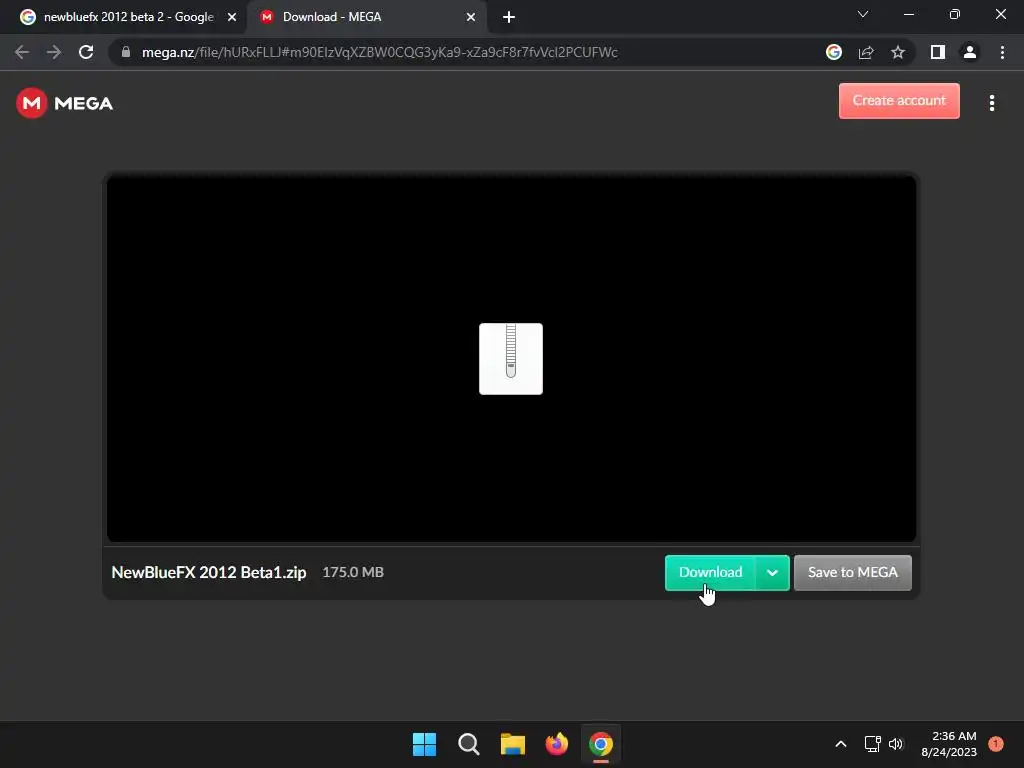Share this page using the share icon

(x=866, y=52)
